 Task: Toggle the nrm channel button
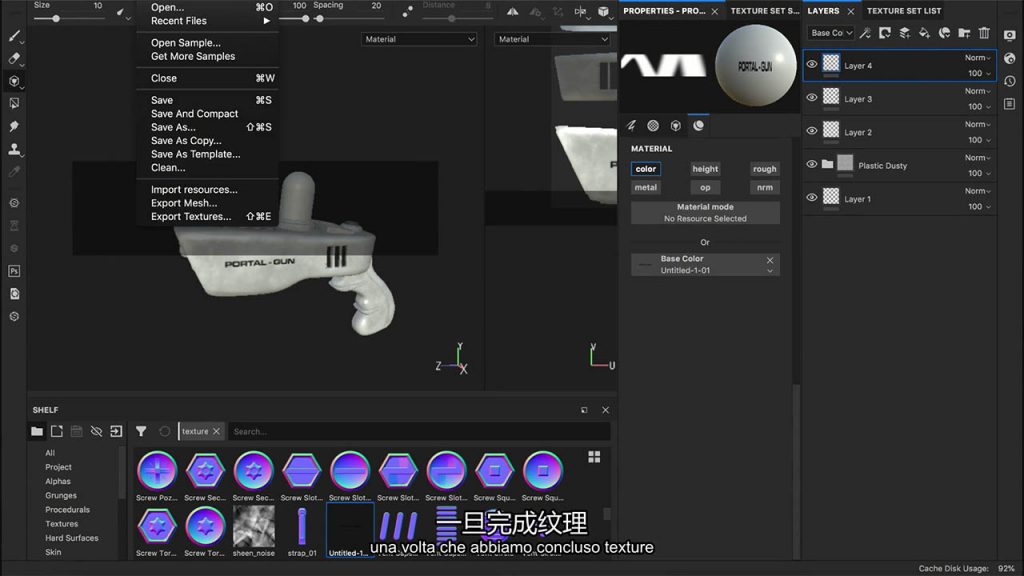click(765, 187)
